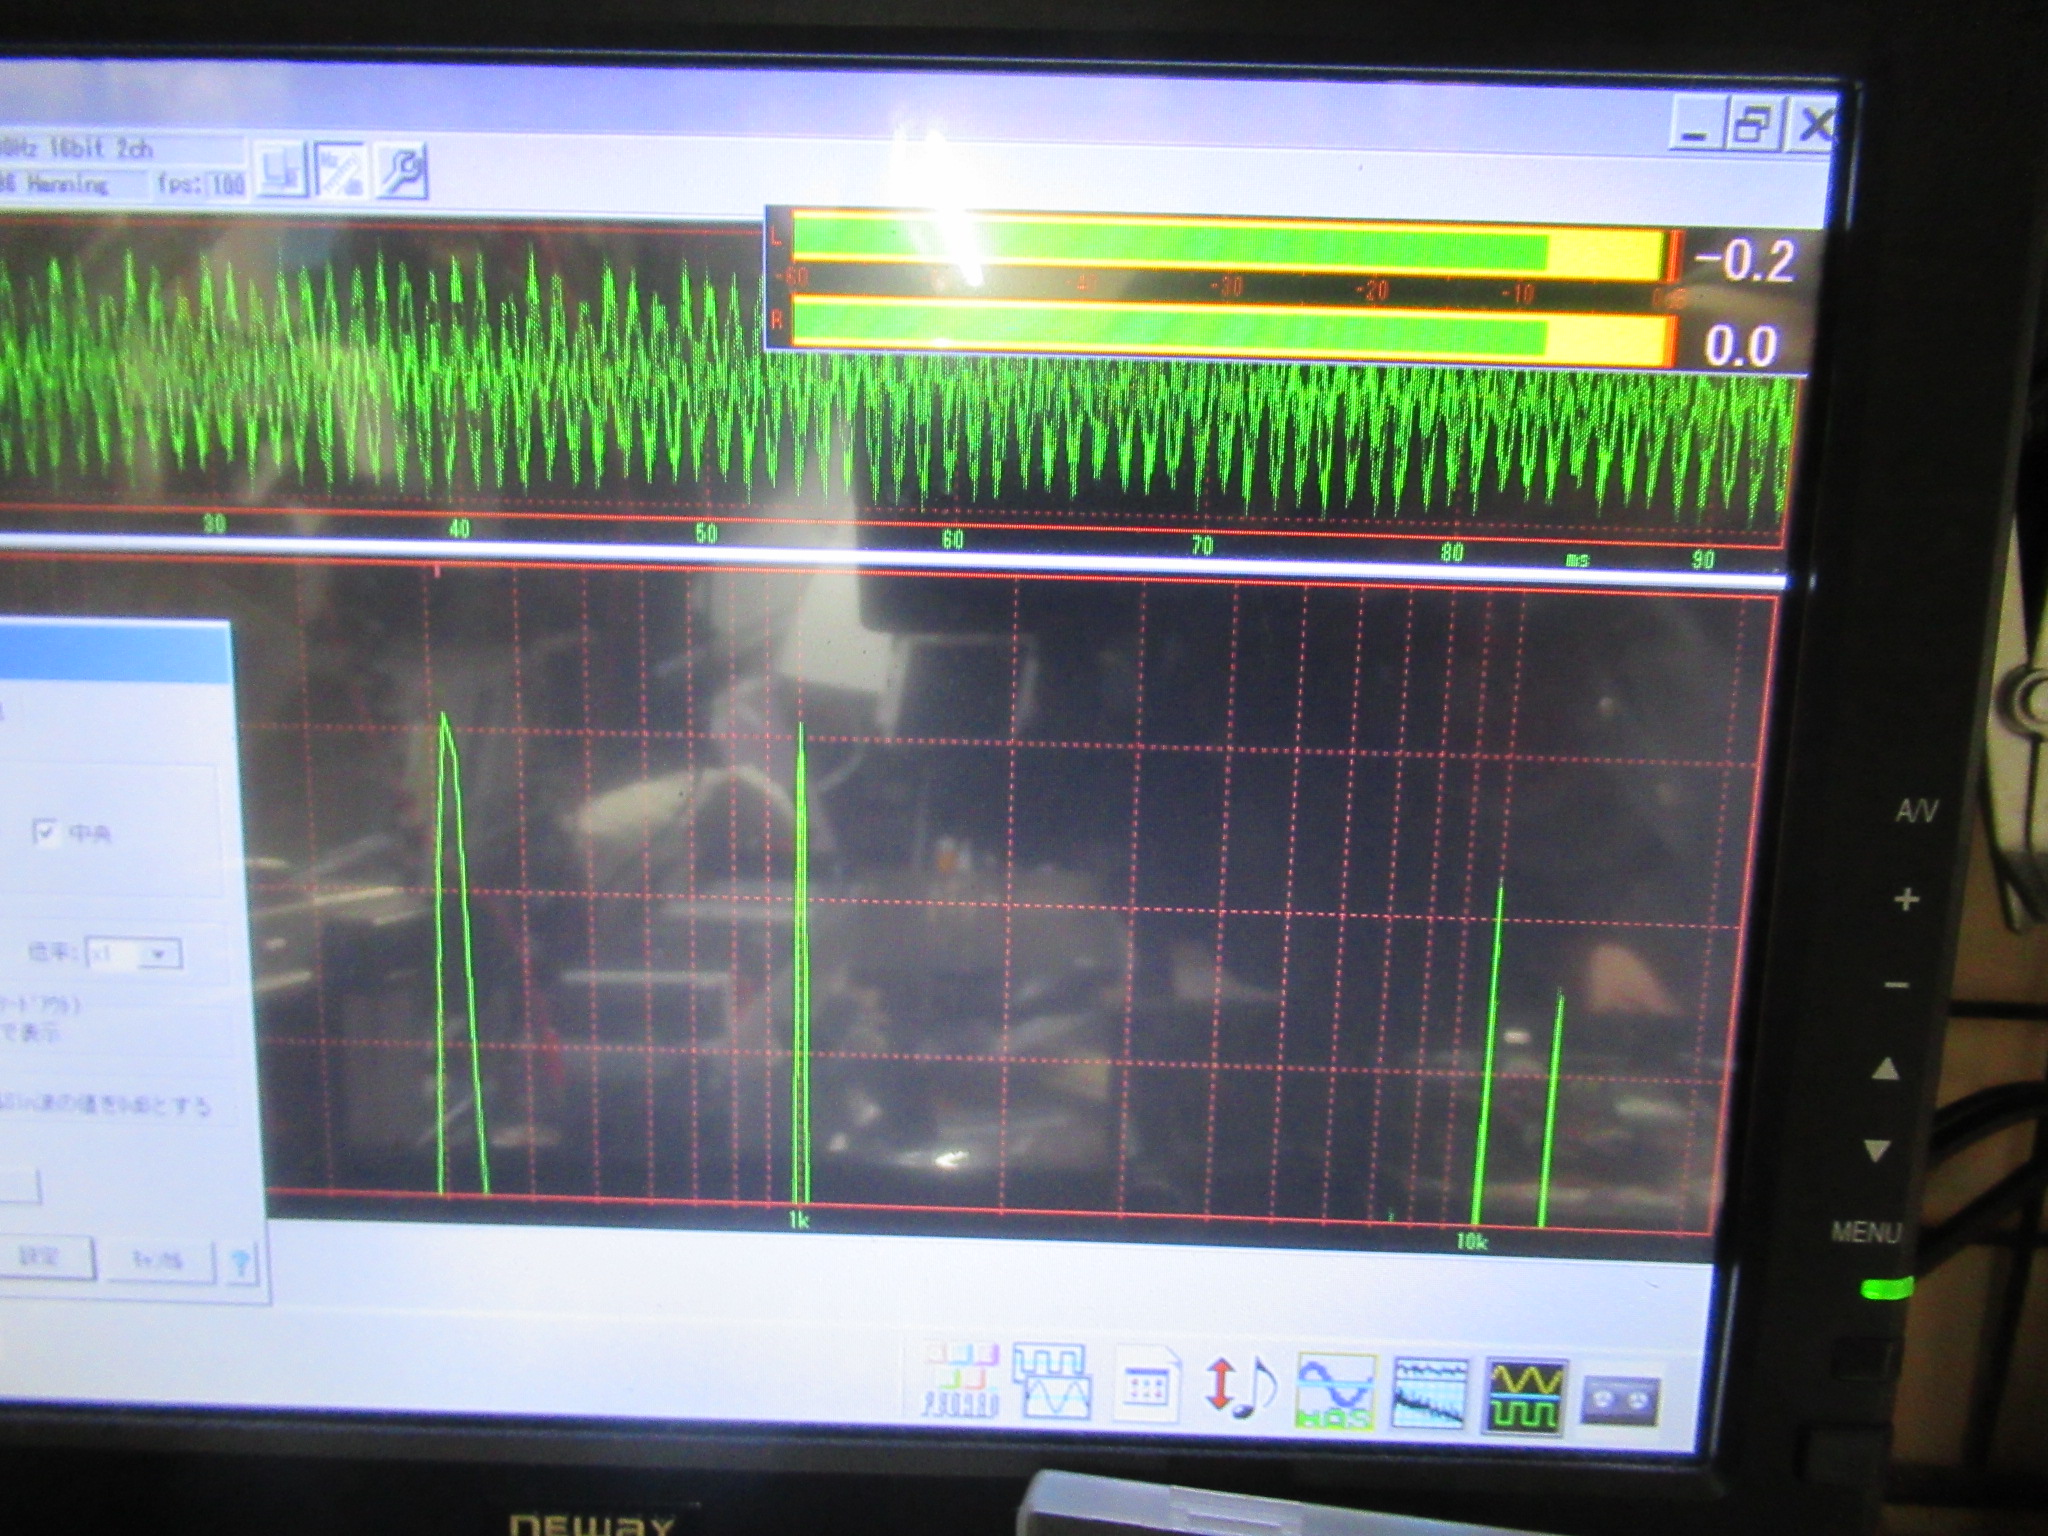Image resolution: width=2048 pixels, height=1536 pixels.
Task: Open the spectrum analyzer graph icon
Action: point(1430,1392)
